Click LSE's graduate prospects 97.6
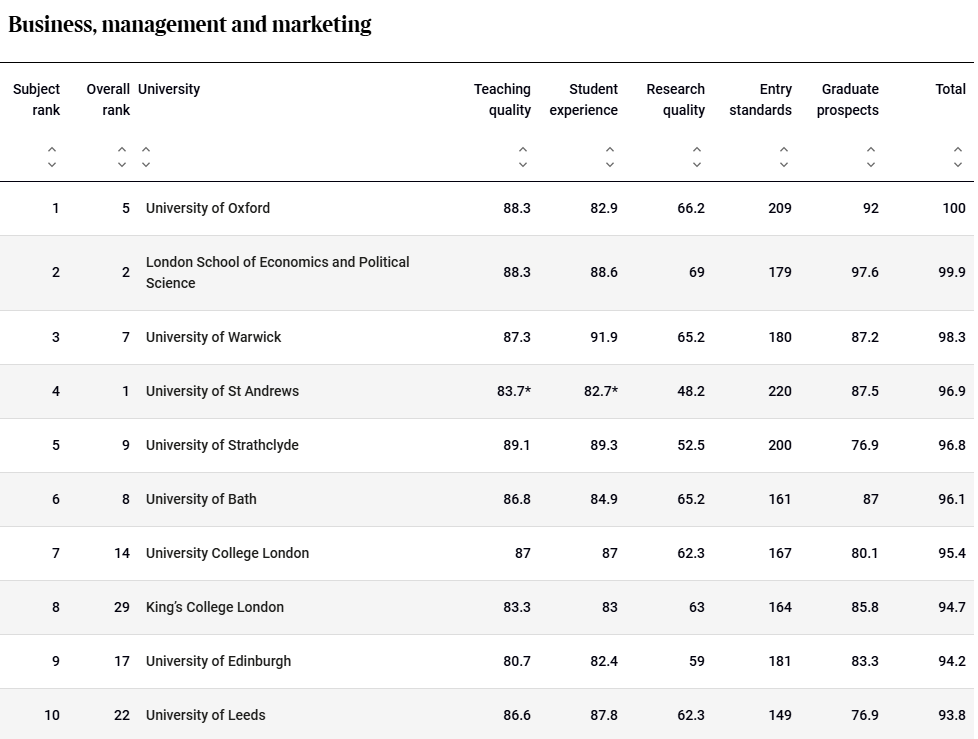Viewport: 978px width, 739px height. coord(864,273)
